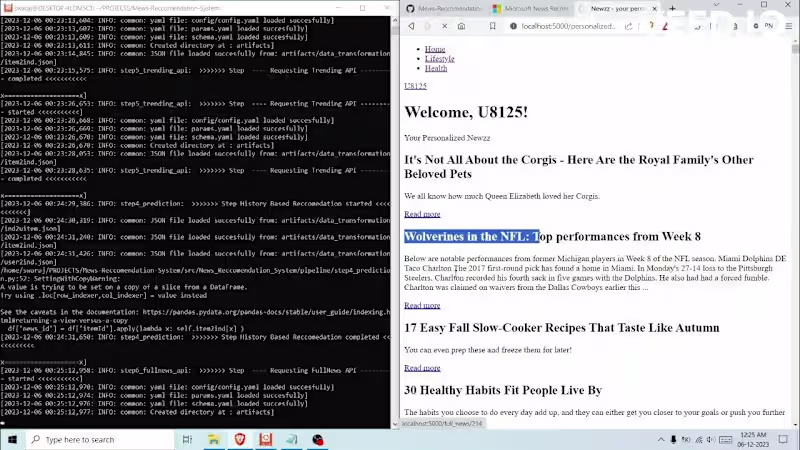Open the notification center icon

pyautogui.click(x=783, y=439)
